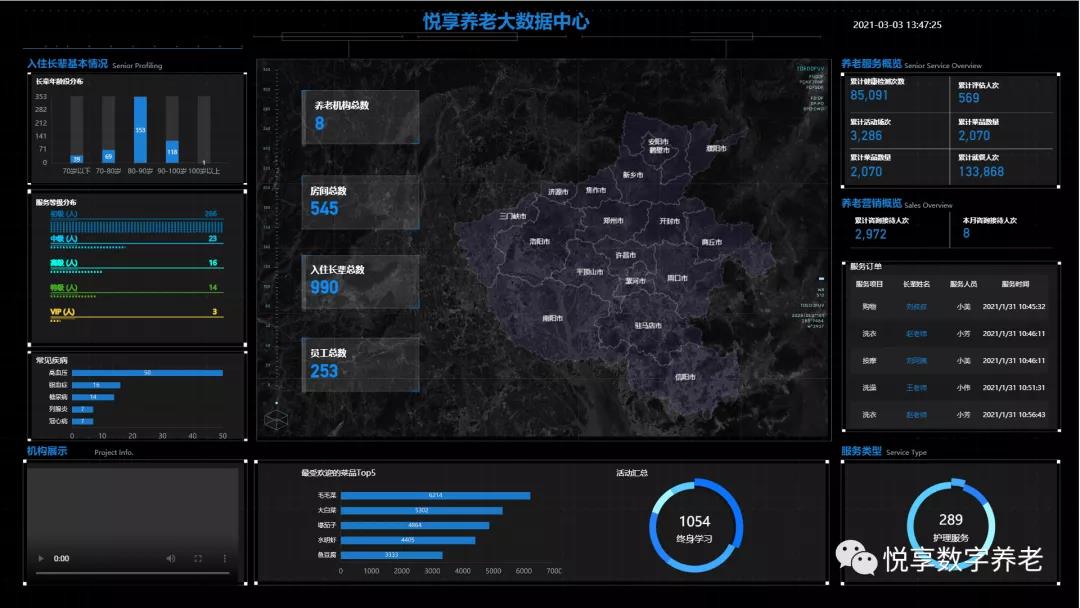Open the video player's three-dot options menu
Screen dimensions: 1080x608
tap(225, 558)
